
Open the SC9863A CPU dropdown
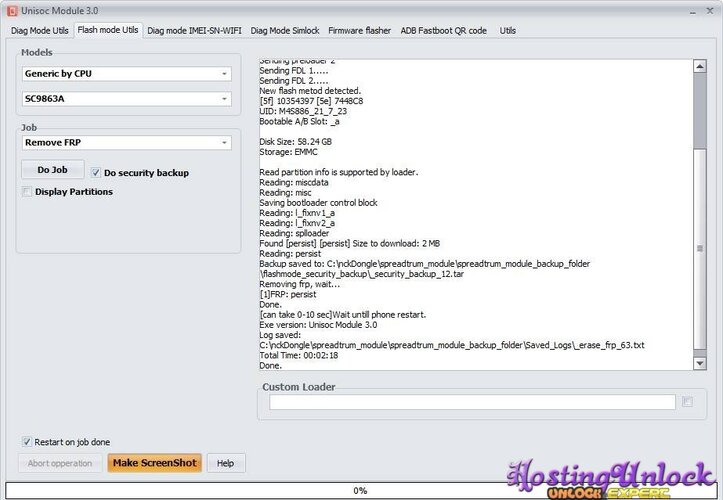coord(127,99)
